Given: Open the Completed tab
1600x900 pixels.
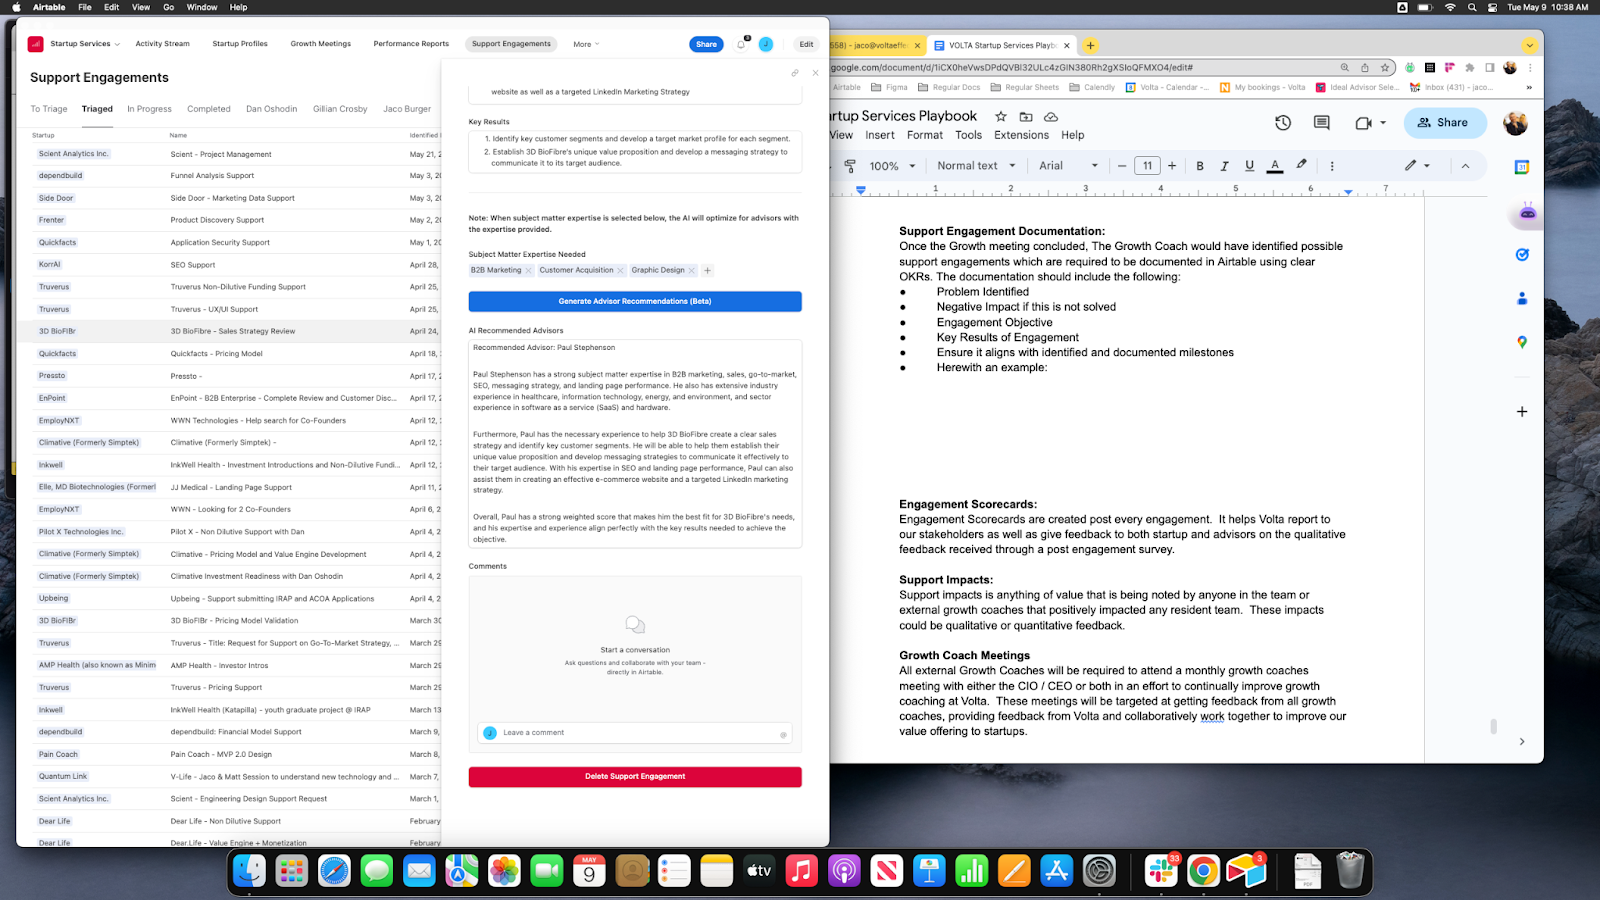Looking at the screenshot, I should click(x=209, y=109).
